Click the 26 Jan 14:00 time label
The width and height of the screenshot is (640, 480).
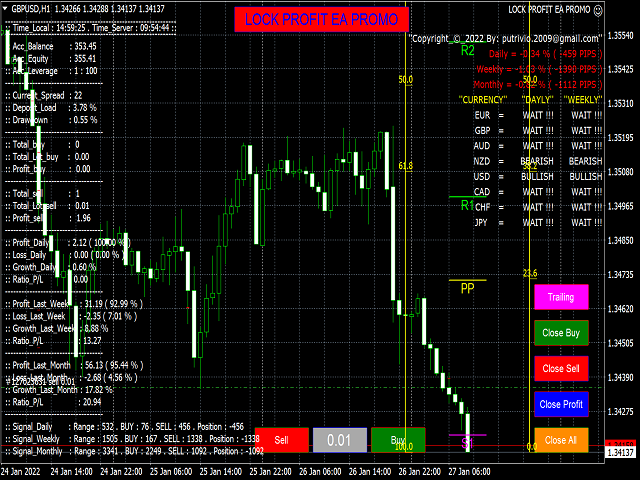tap(371, 472)
